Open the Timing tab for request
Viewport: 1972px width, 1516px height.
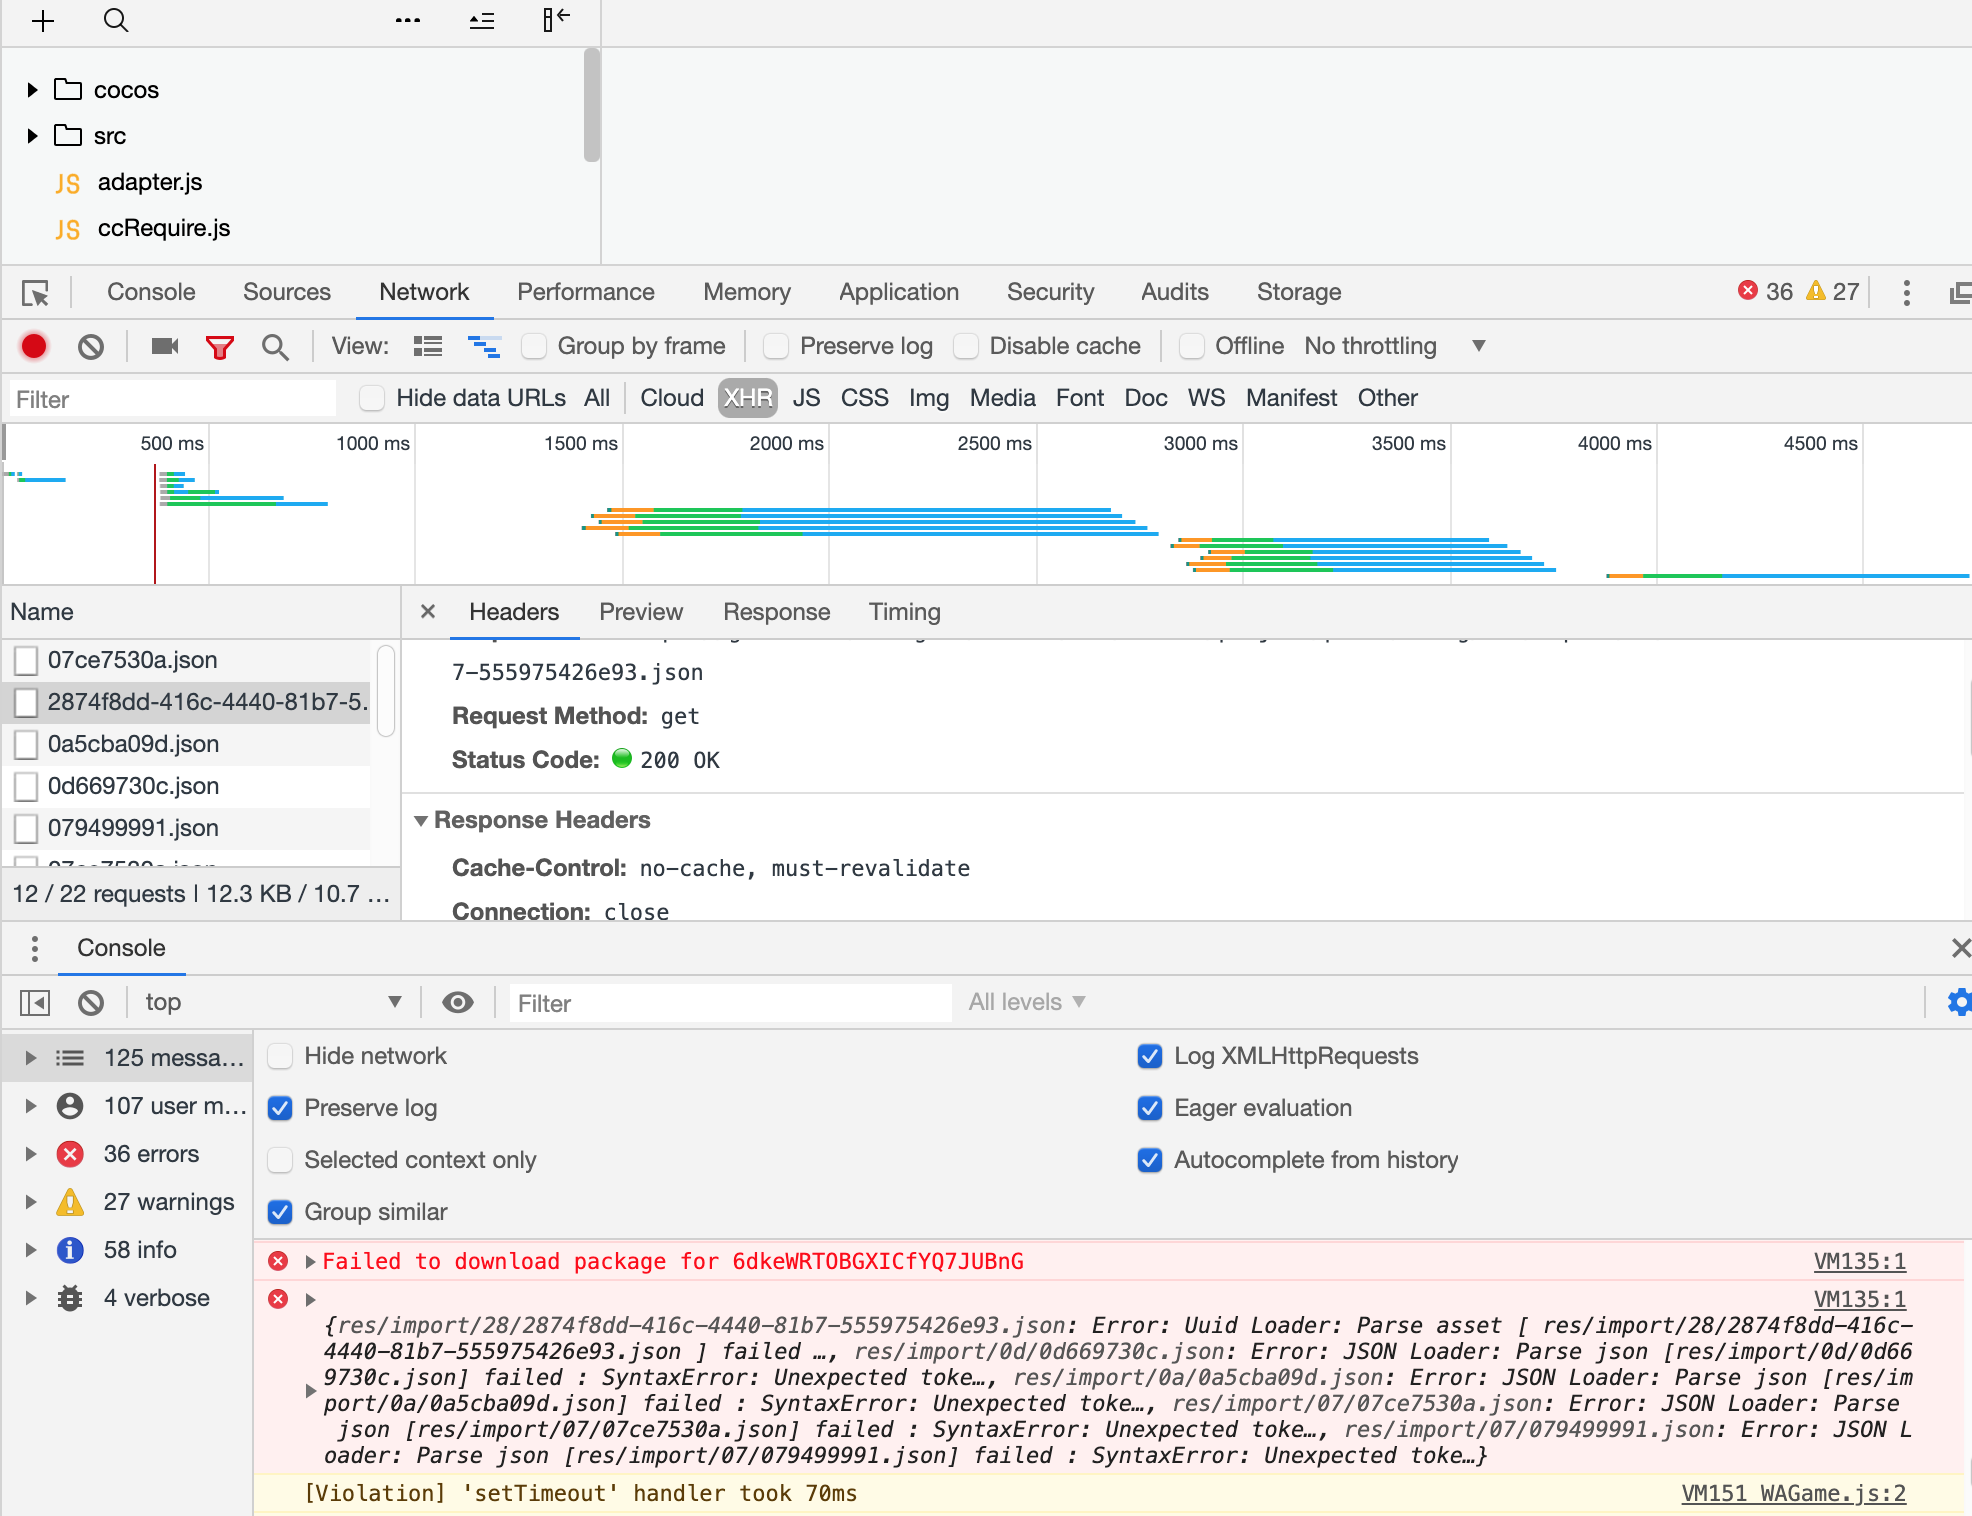[904, 612]
